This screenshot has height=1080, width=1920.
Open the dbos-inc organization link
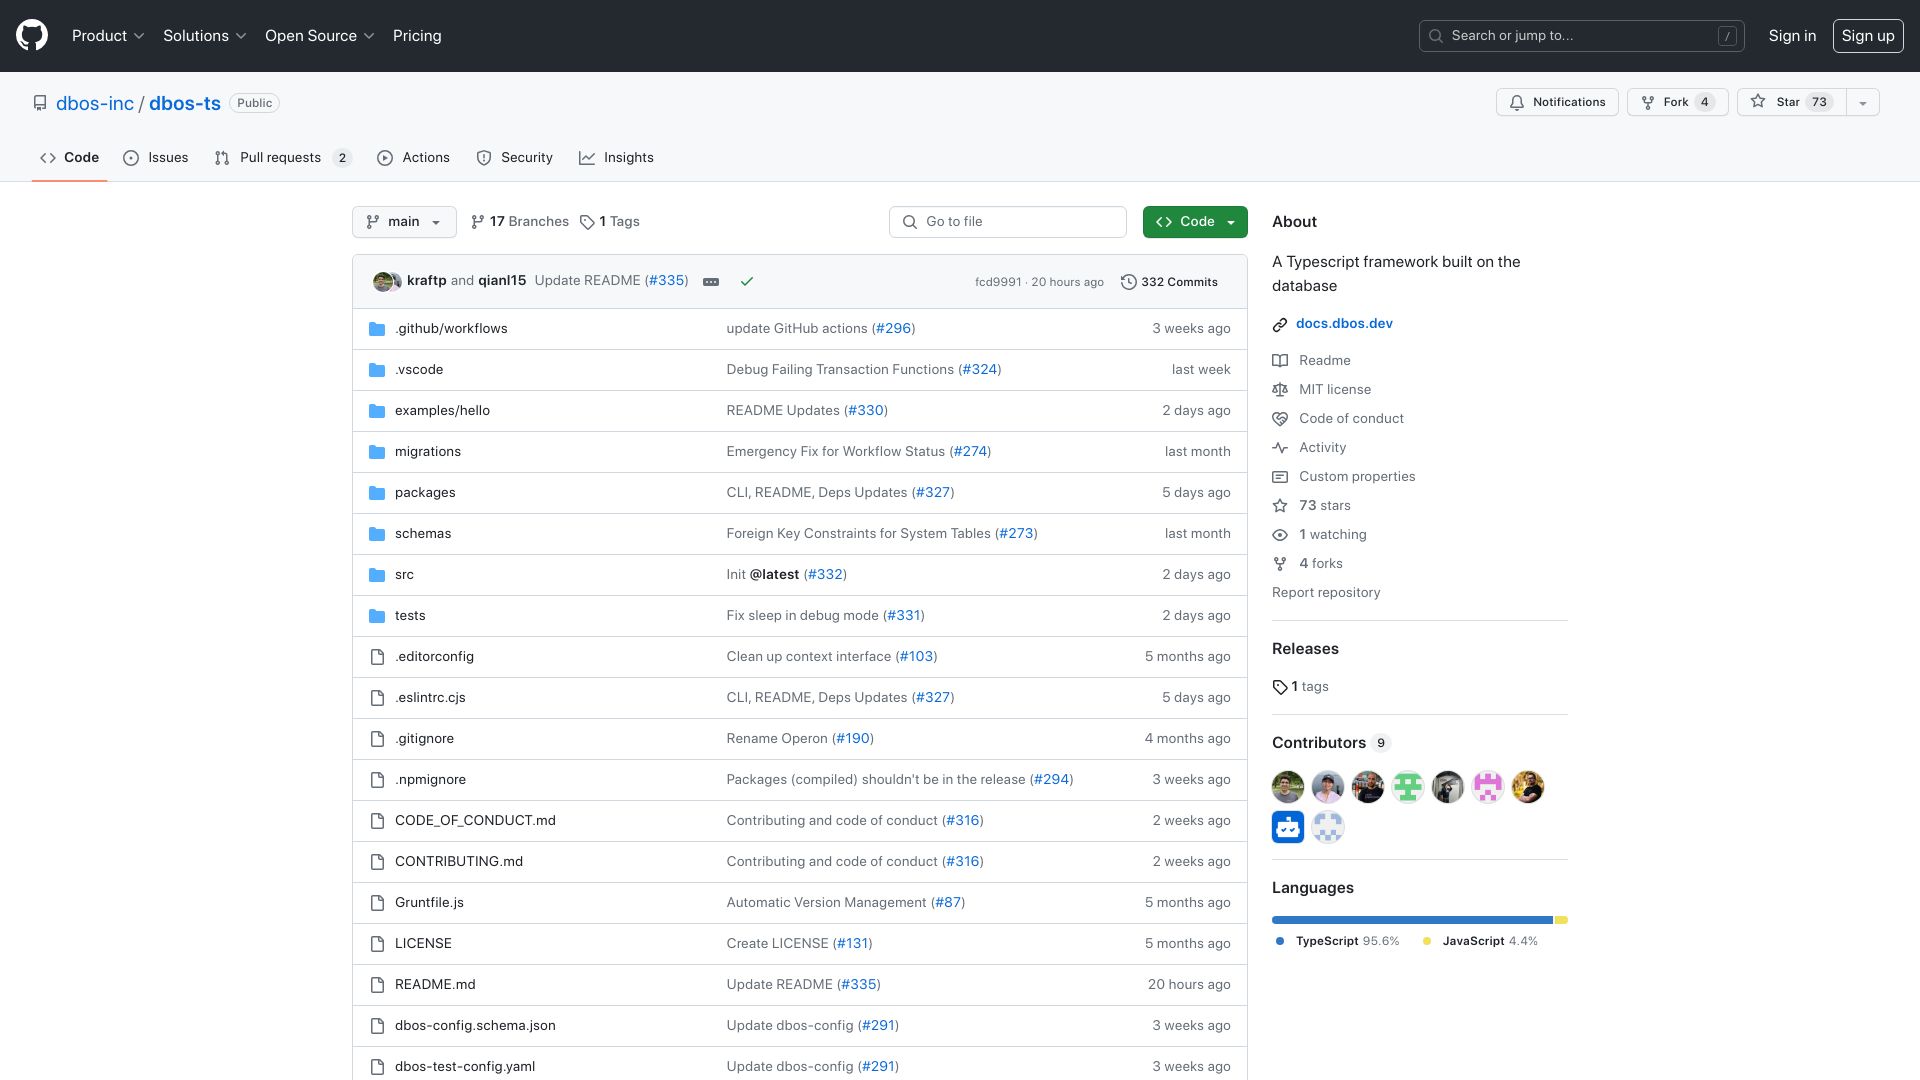click(x=95, y=103)
